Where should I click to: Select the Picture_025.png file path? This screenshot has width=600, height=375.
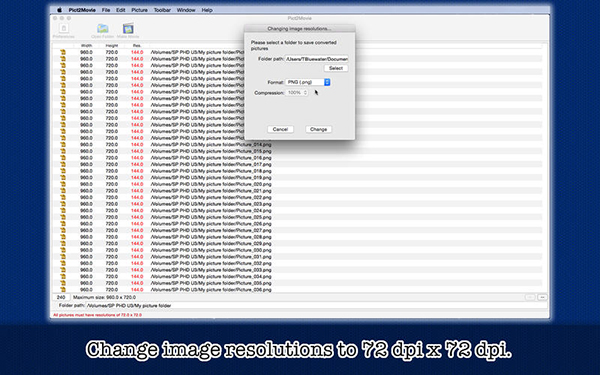[x=211, y=217]
